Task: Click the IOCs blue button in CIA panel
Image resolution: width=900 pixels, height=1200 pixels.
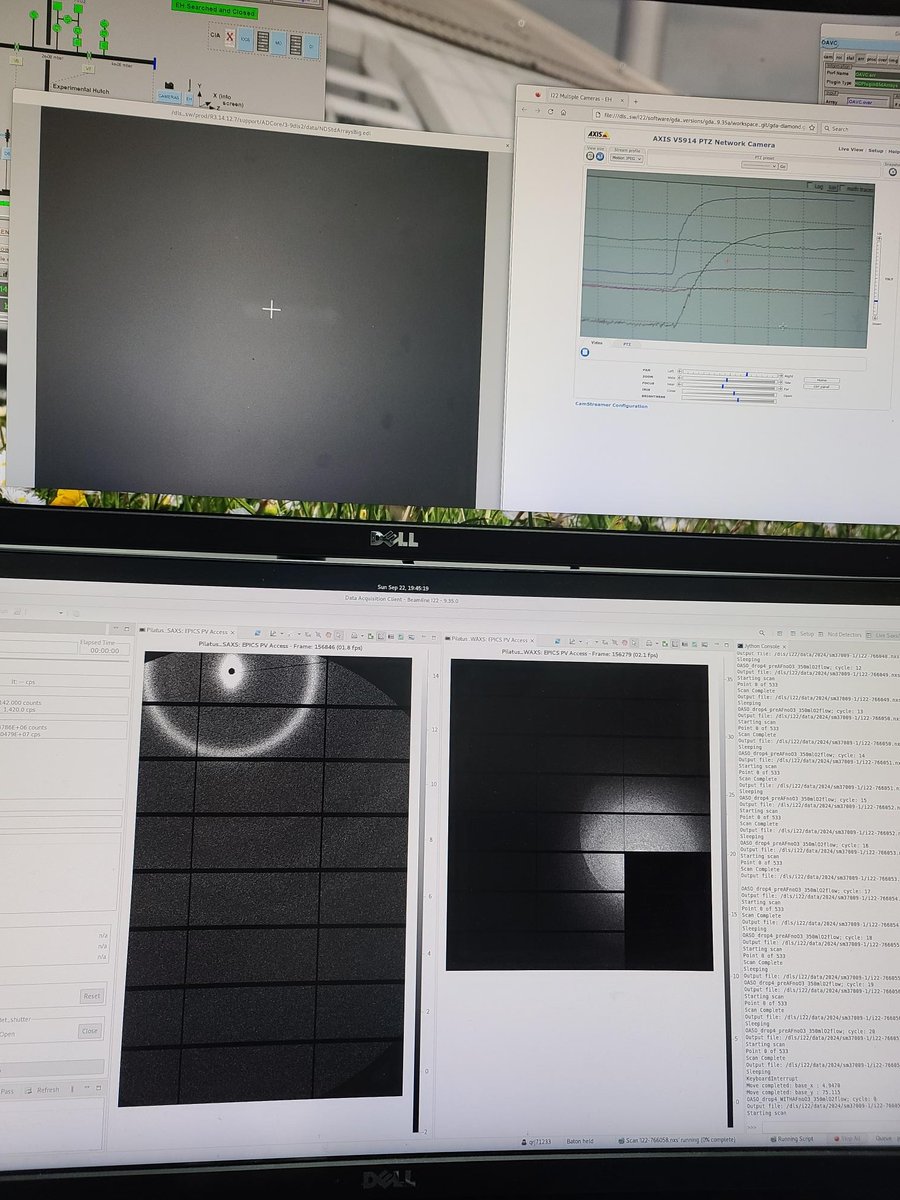Action: tap(245, 38)
